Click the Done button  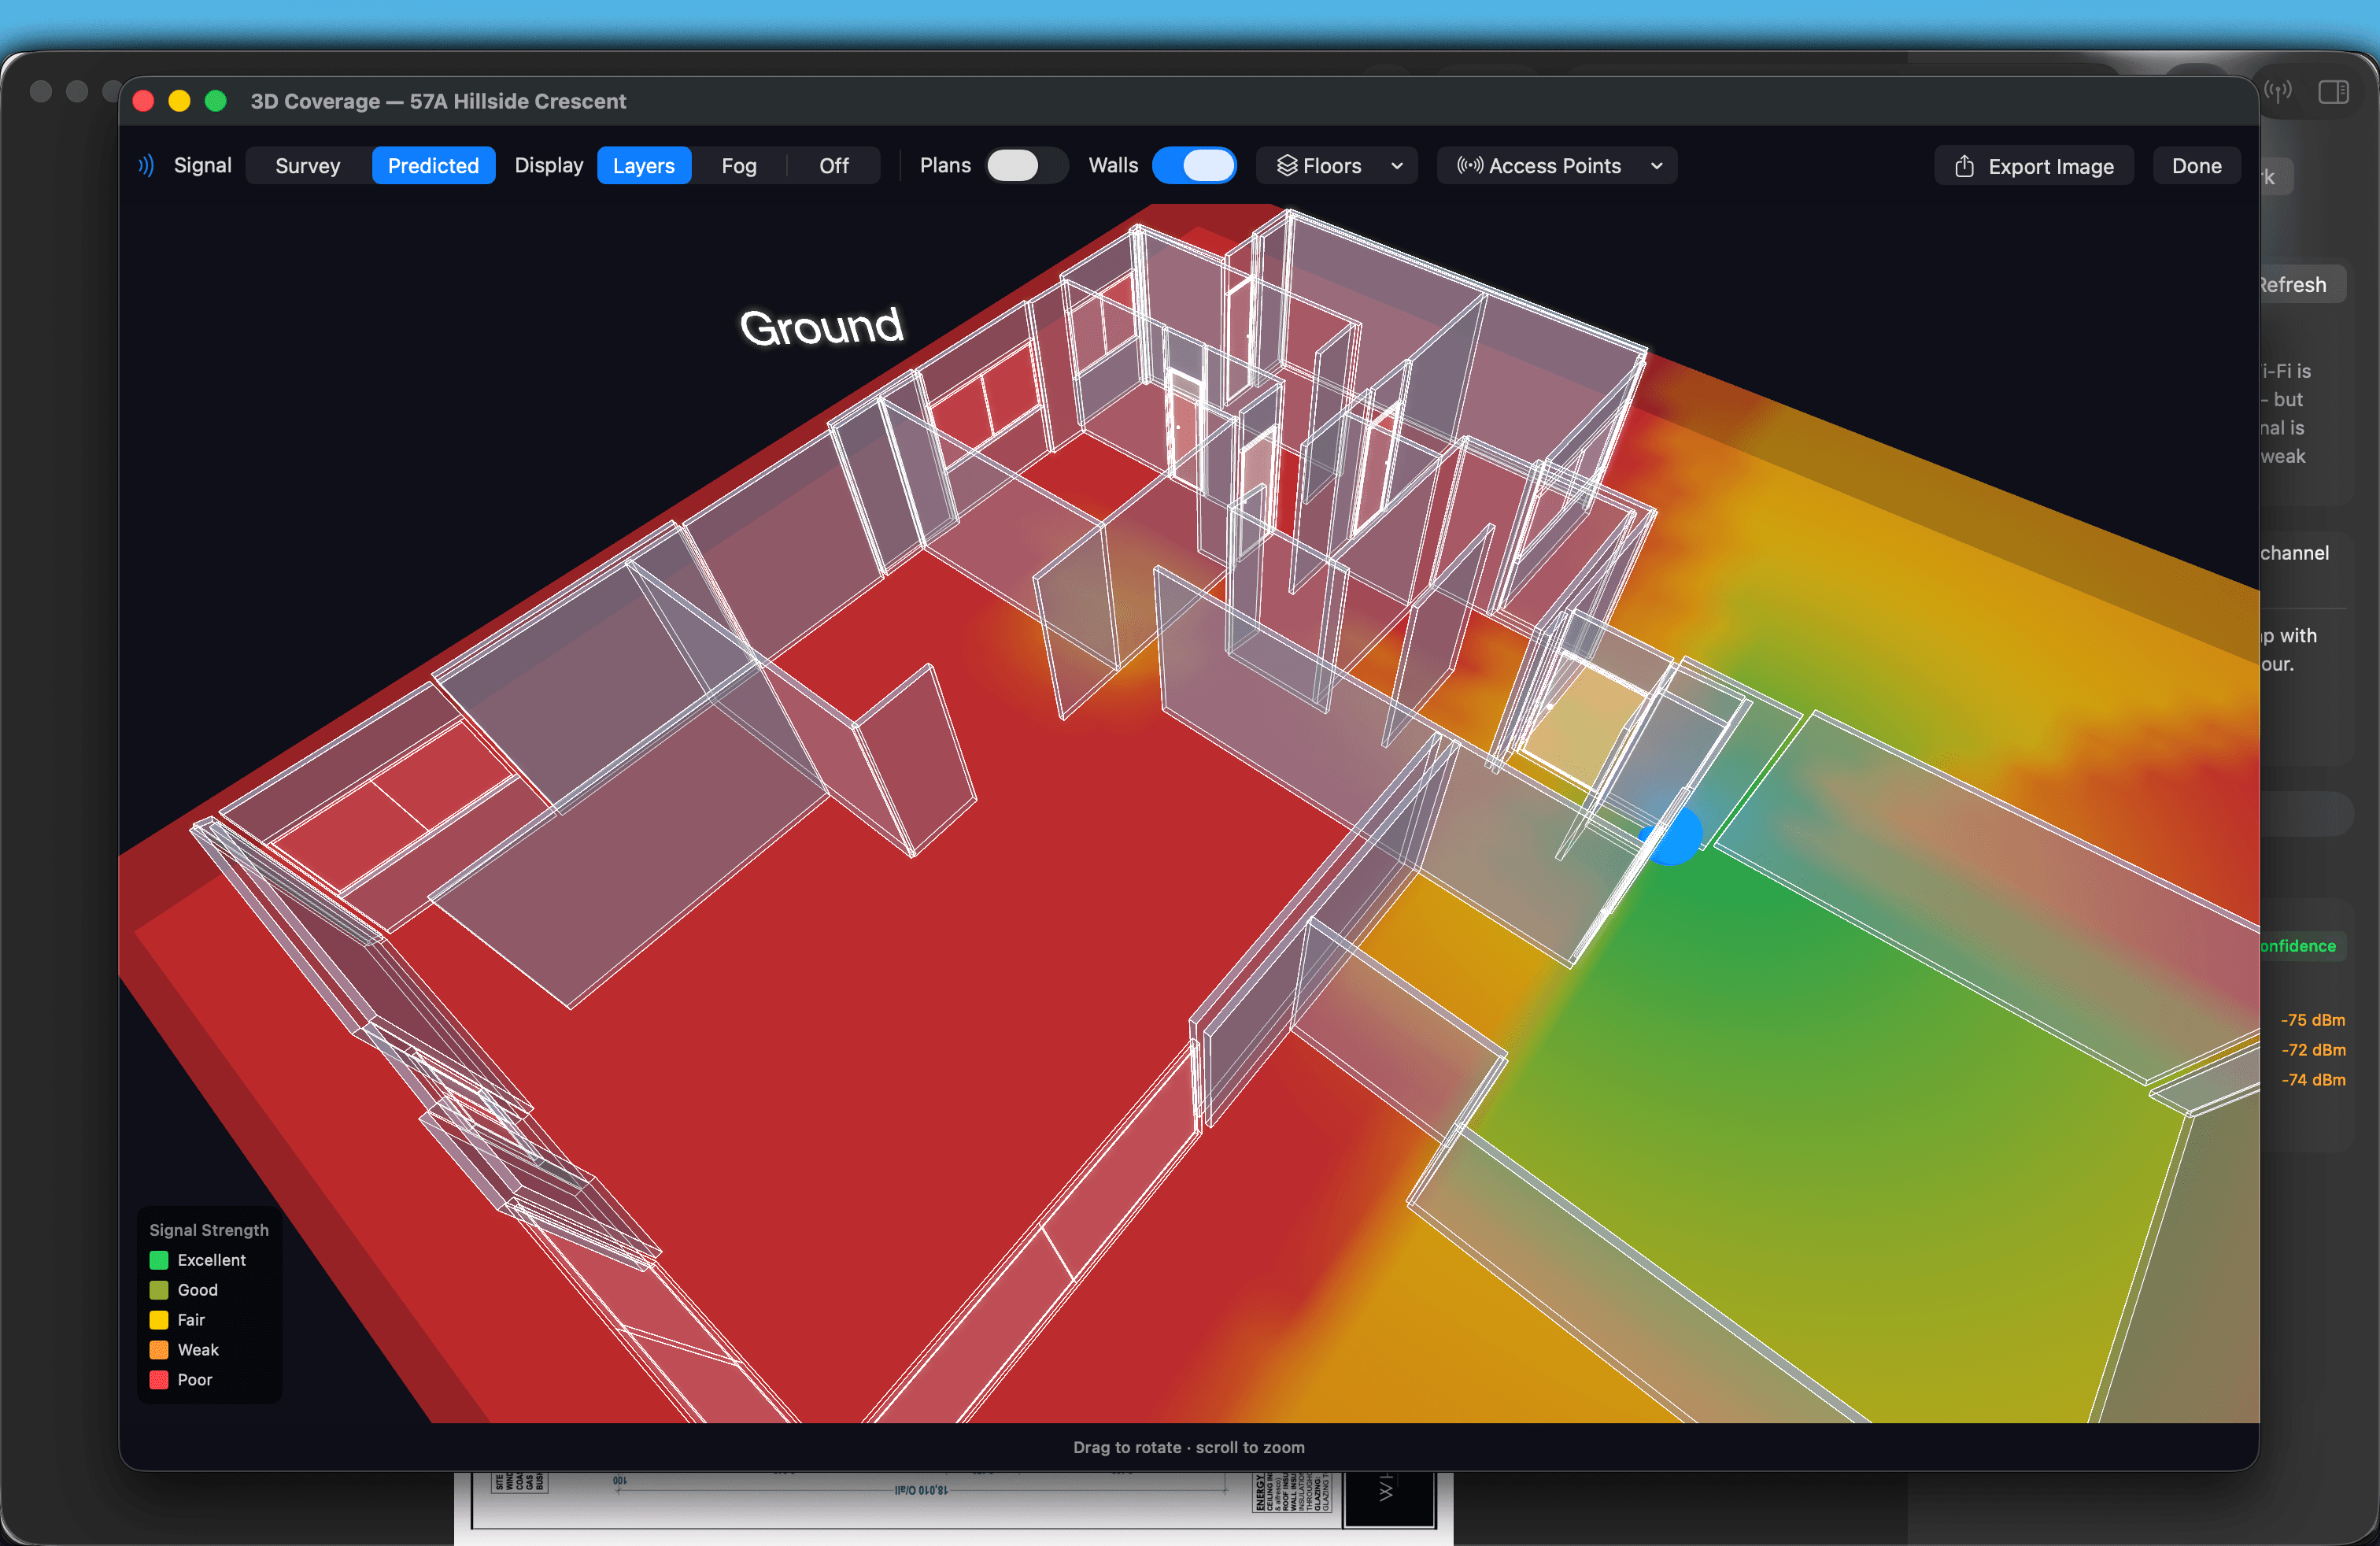(2196, 166)
